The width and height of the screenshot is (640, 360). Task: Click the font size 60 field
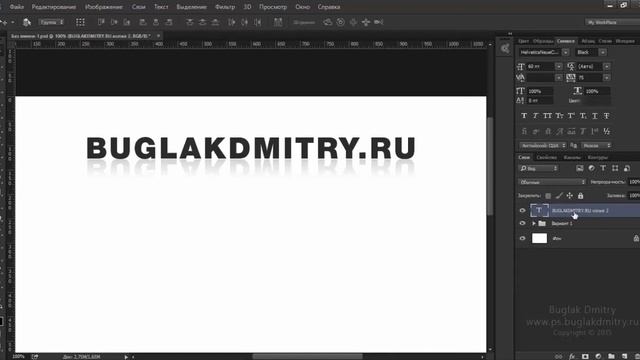[x=540, y=66]
